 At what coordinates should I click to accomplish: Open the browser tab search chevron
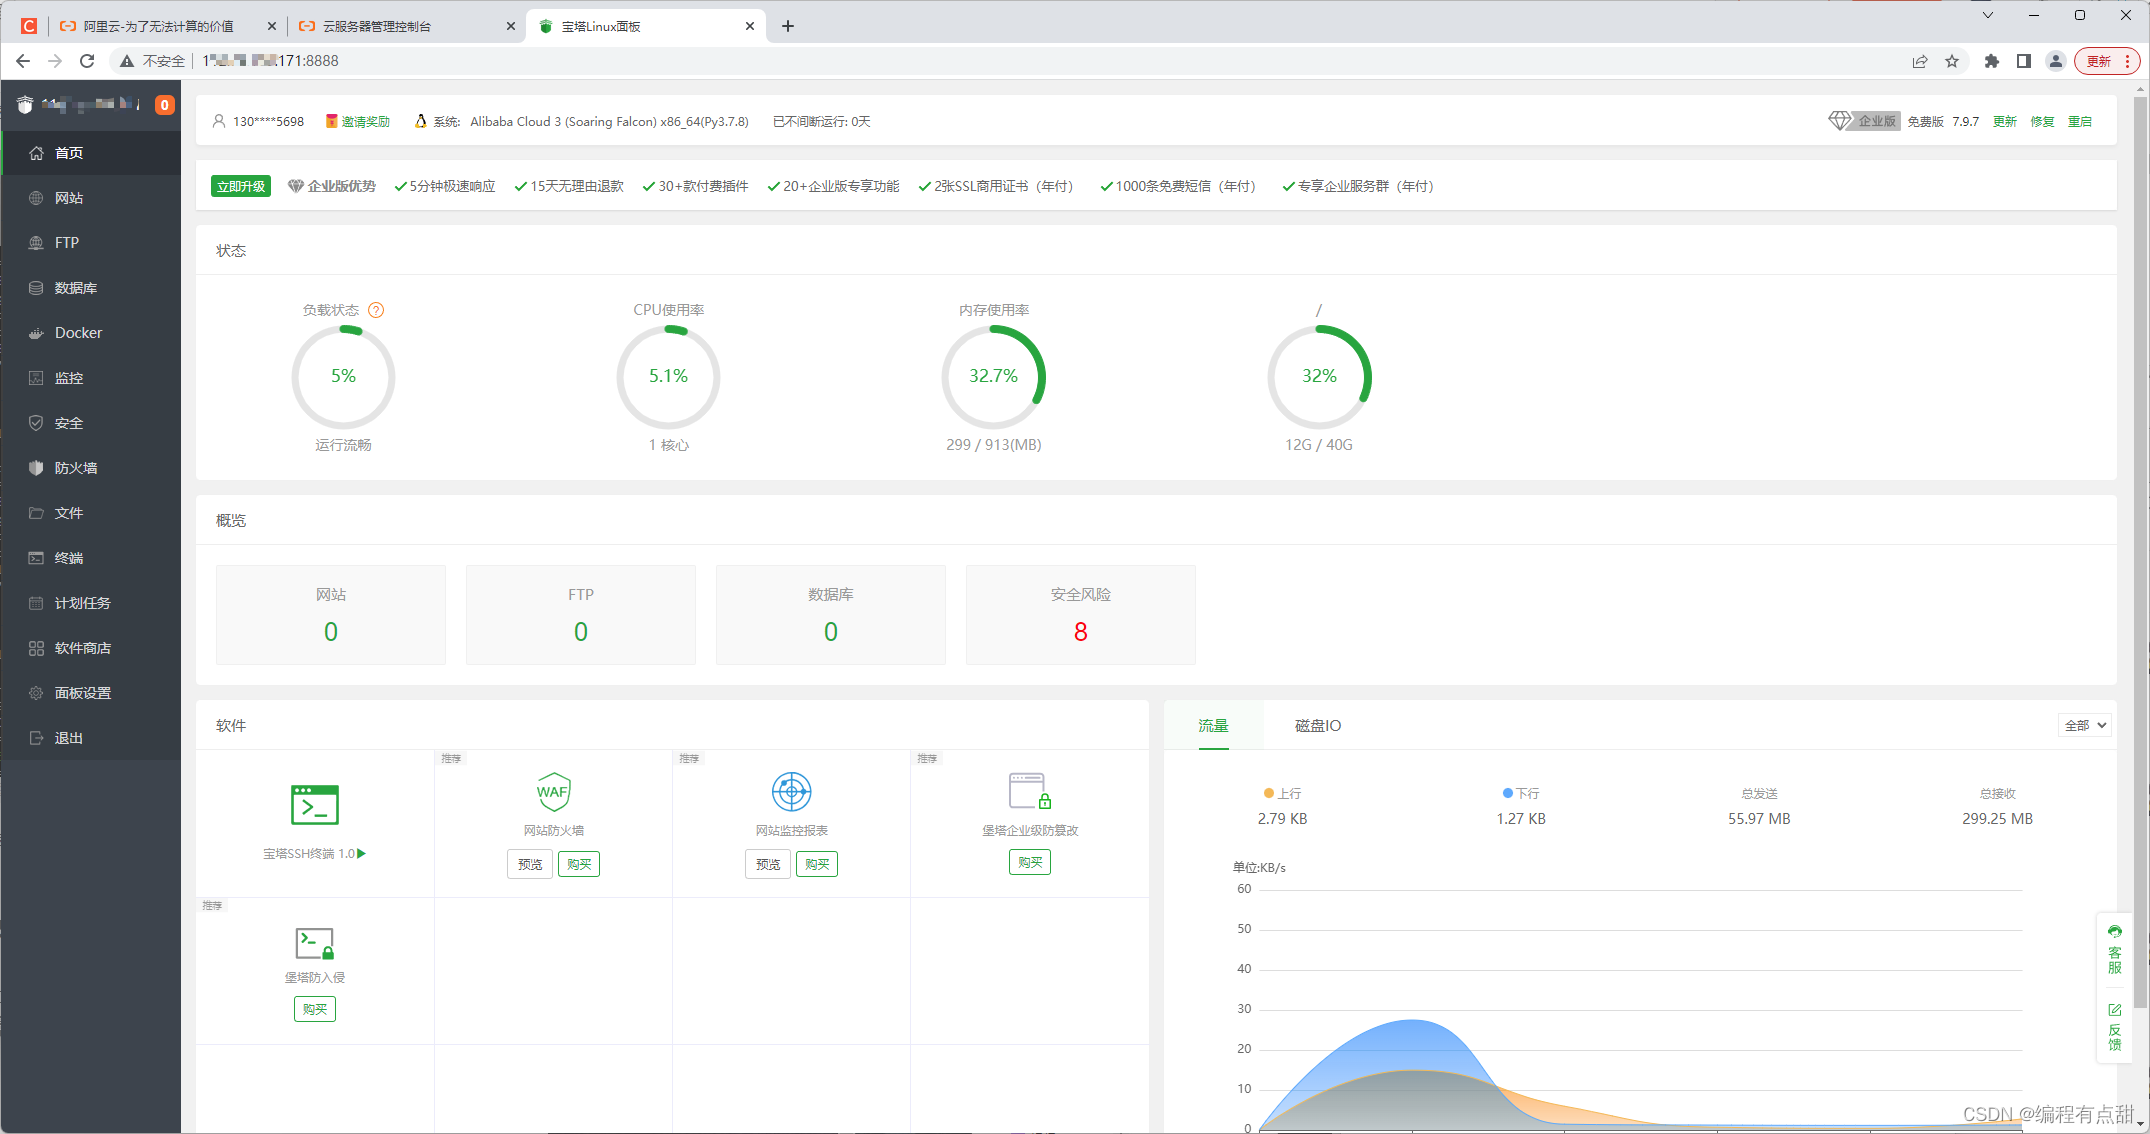point(1988,15)
